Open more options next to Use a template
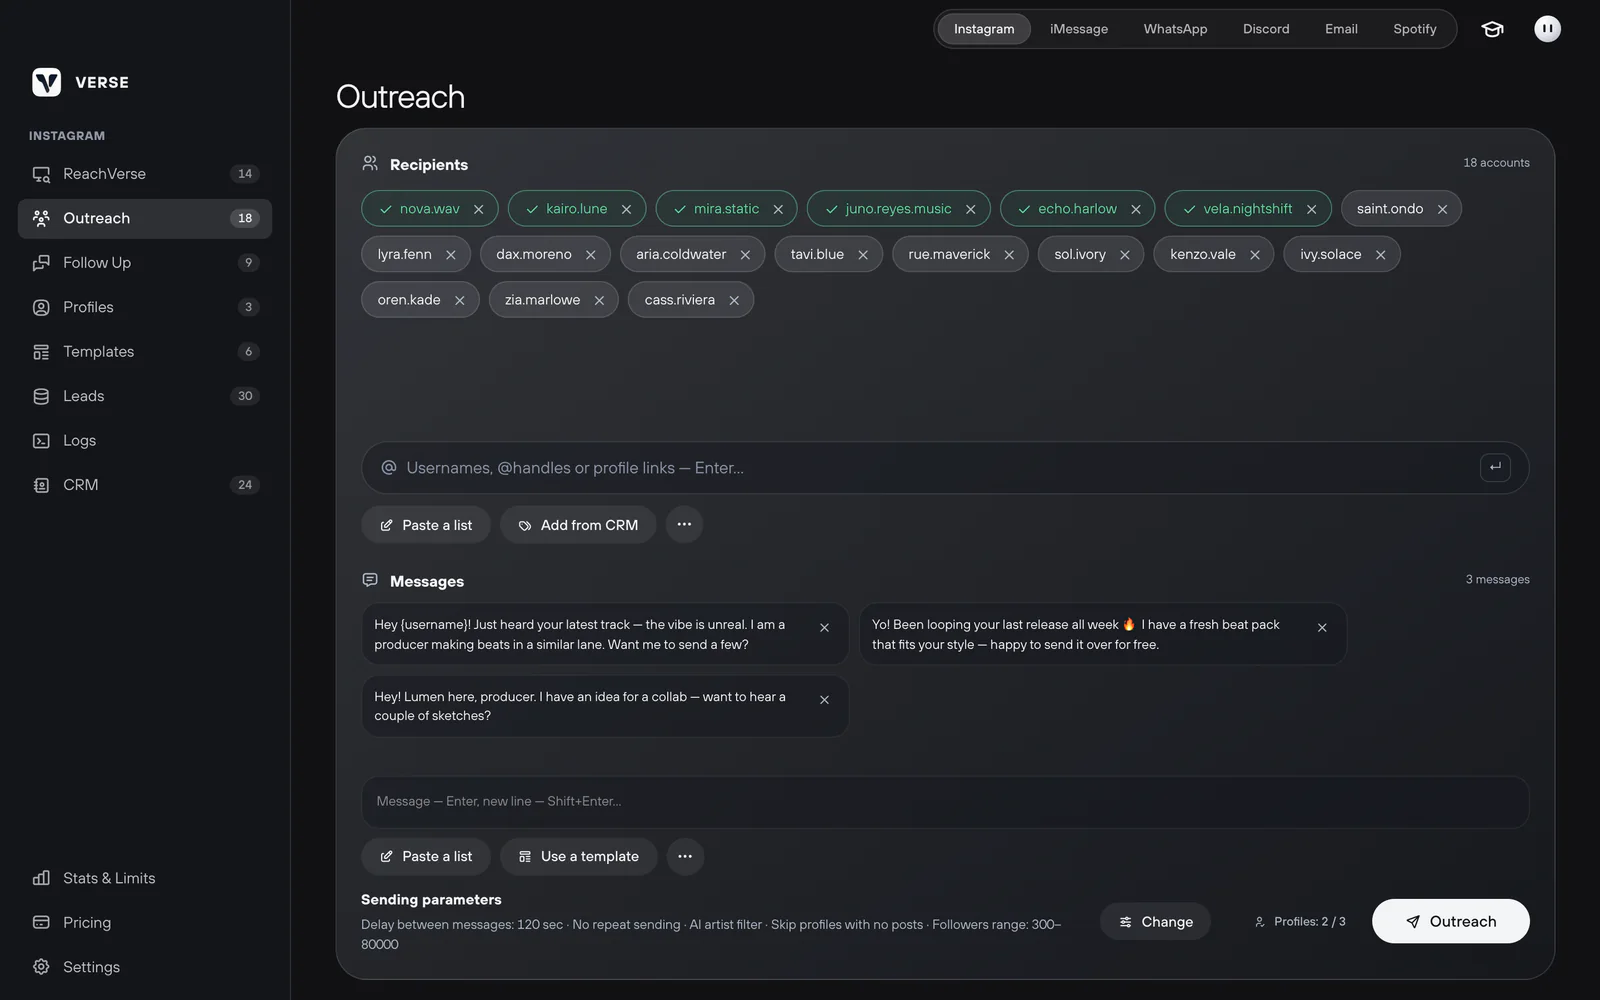This screenshot has height=1000, width=1600. click(685, 856)
